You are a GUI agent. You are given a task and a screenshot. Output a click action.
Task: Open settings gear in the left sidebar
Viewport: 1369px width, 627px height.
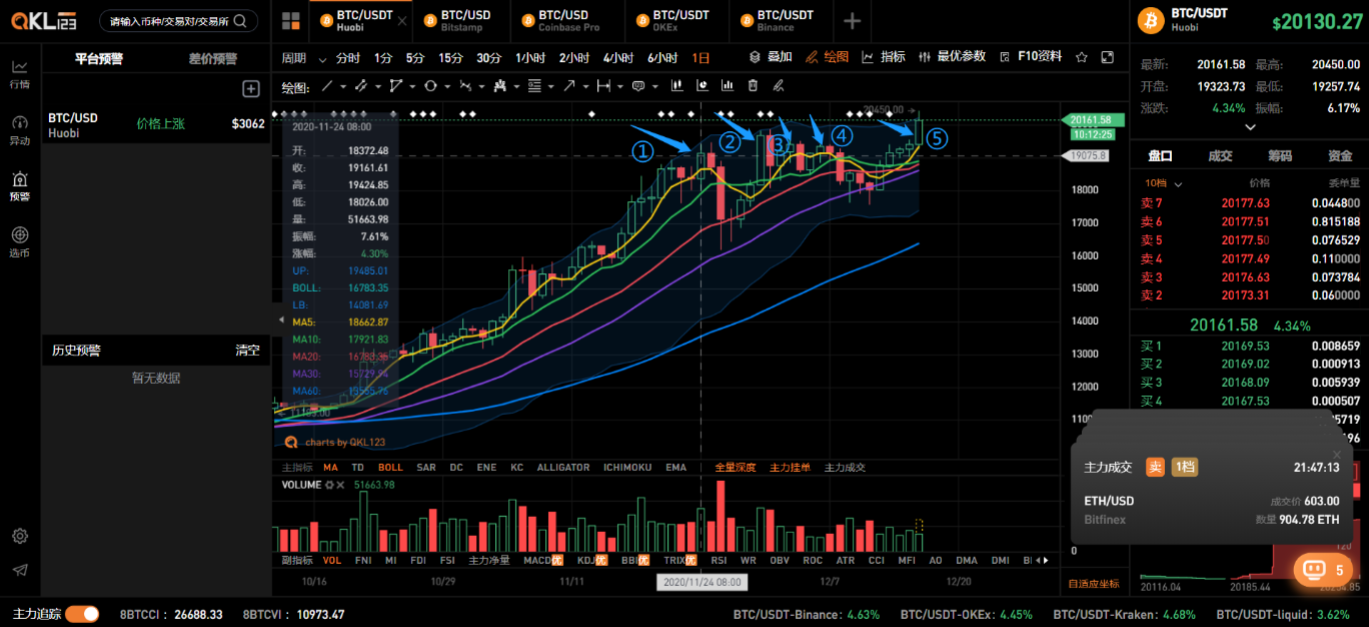tap(19, 536)
